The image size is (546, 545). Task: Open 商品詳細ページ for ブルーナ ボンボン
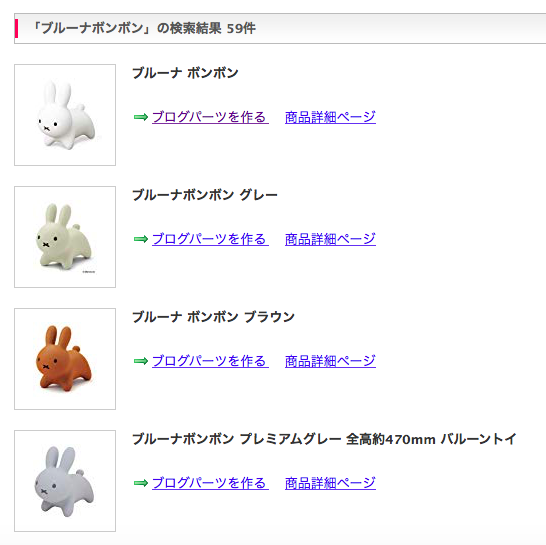click(330, 117)
